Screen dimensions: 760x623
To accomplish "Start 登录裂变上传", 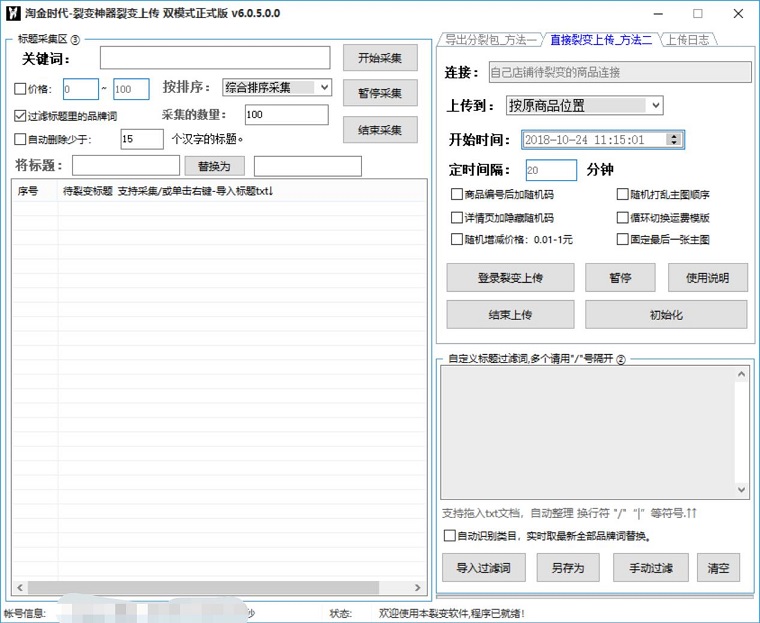I will tap(510, 277).
